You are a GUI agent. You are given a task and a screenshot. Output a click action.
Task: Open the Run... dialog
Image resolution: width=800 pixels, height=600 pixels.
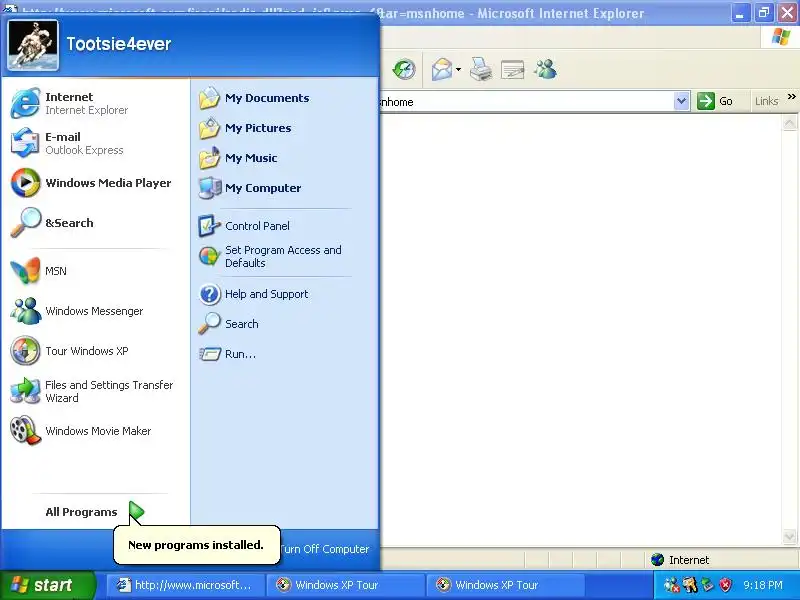coord(283,354)
